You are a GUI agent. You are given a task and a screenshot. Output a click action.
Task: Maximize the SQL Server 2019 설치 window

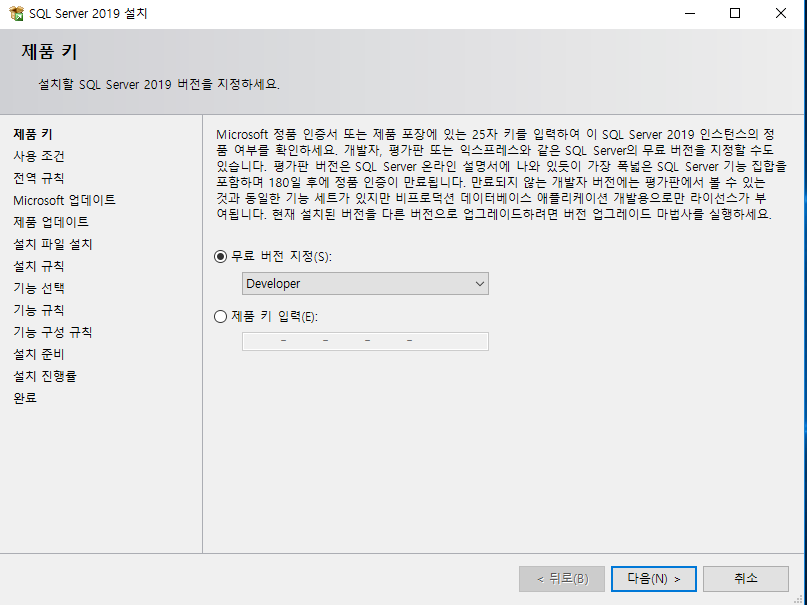tap(735, 13)
